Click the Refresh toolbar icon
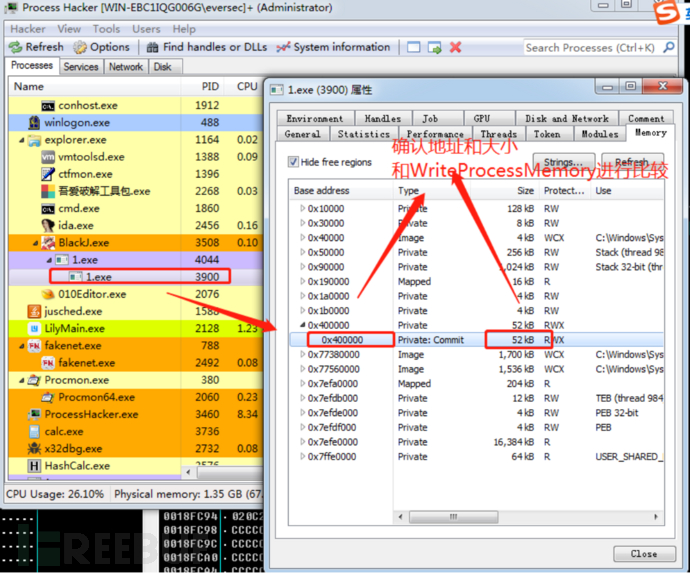The width and height of the screenshot is (690, 573). tap(17, 47)
